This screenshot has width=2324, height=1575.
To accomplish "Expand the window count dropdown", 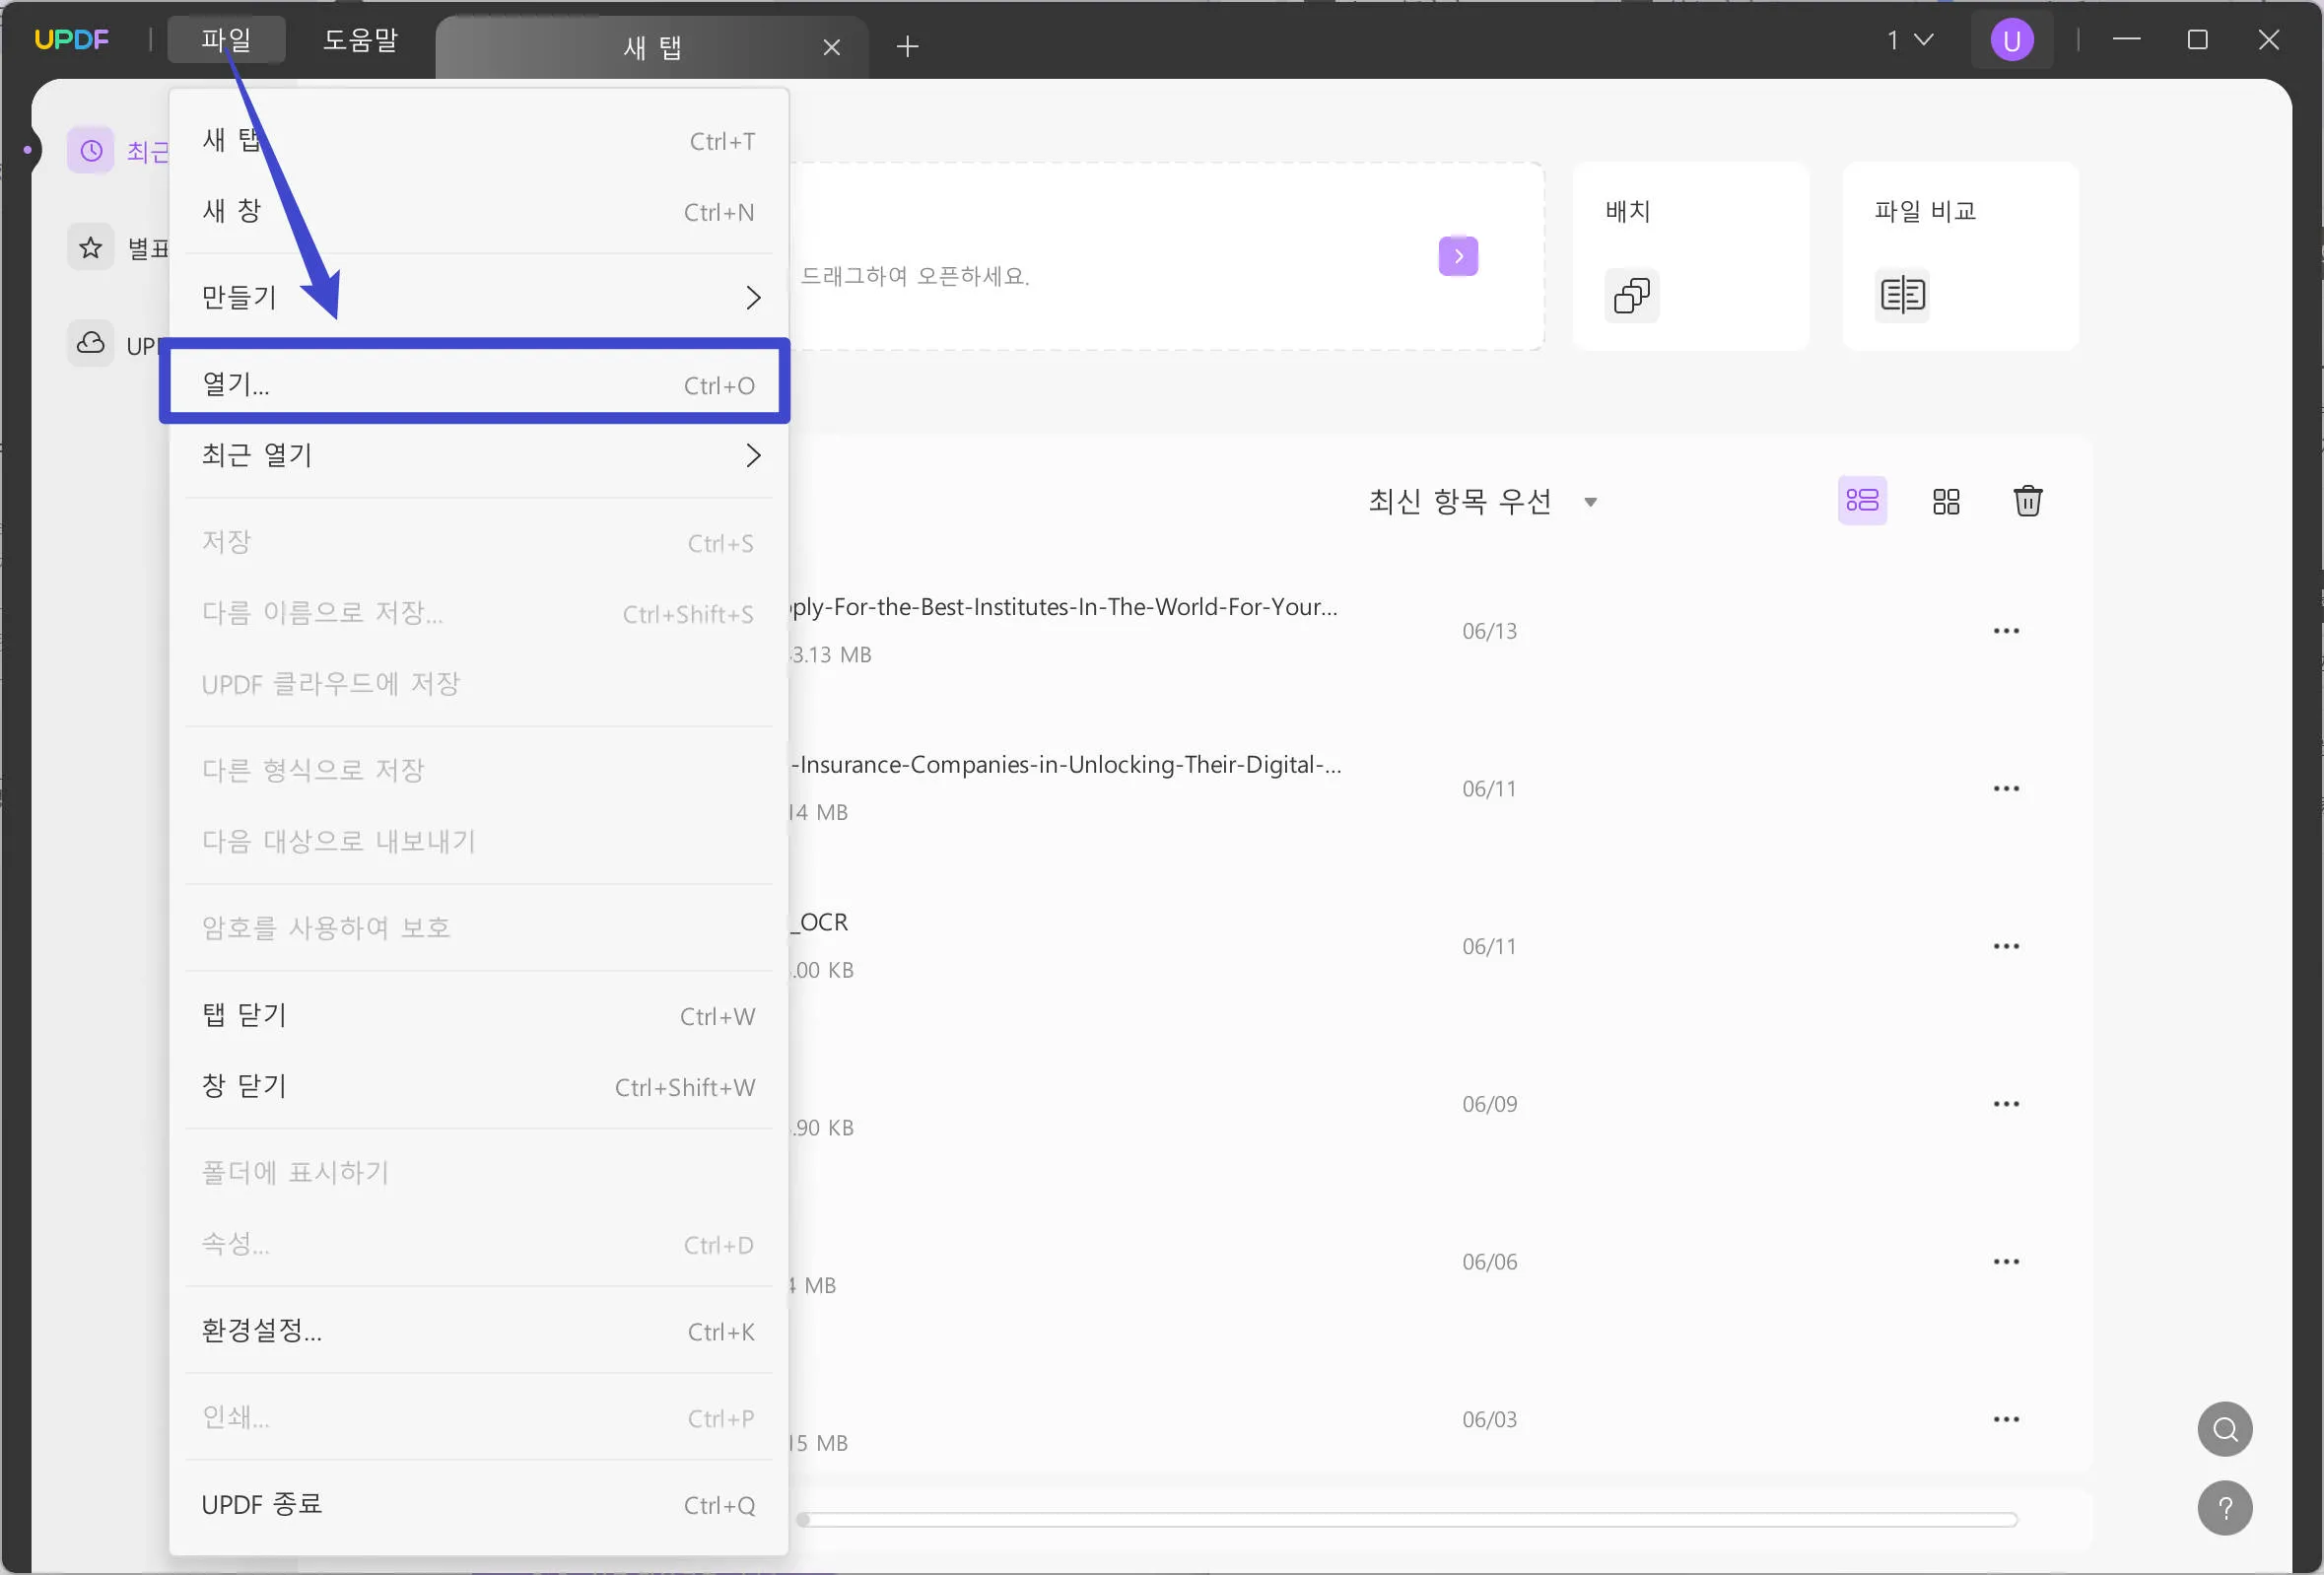I will pyautogui.click(x=1909, y=40).
